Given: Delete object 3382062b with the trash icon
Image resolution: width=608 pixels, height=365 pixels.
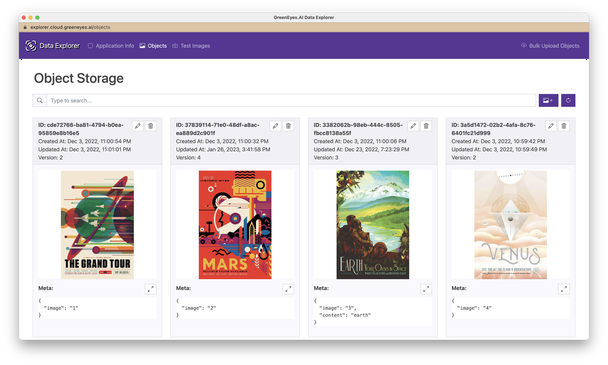Looking at the screenshot, I should point(426,126).
